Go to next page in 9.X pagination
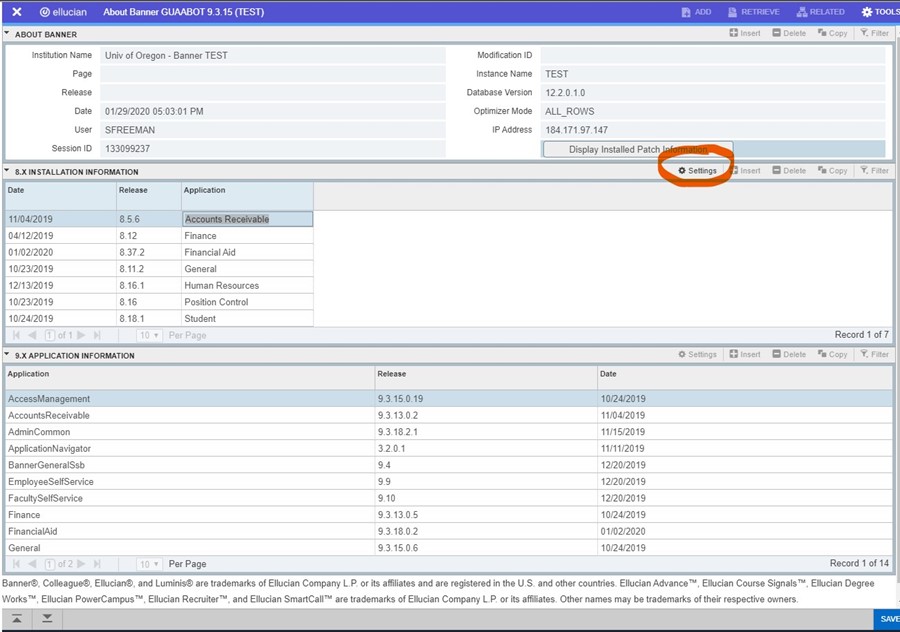 (x=81, y=564)
